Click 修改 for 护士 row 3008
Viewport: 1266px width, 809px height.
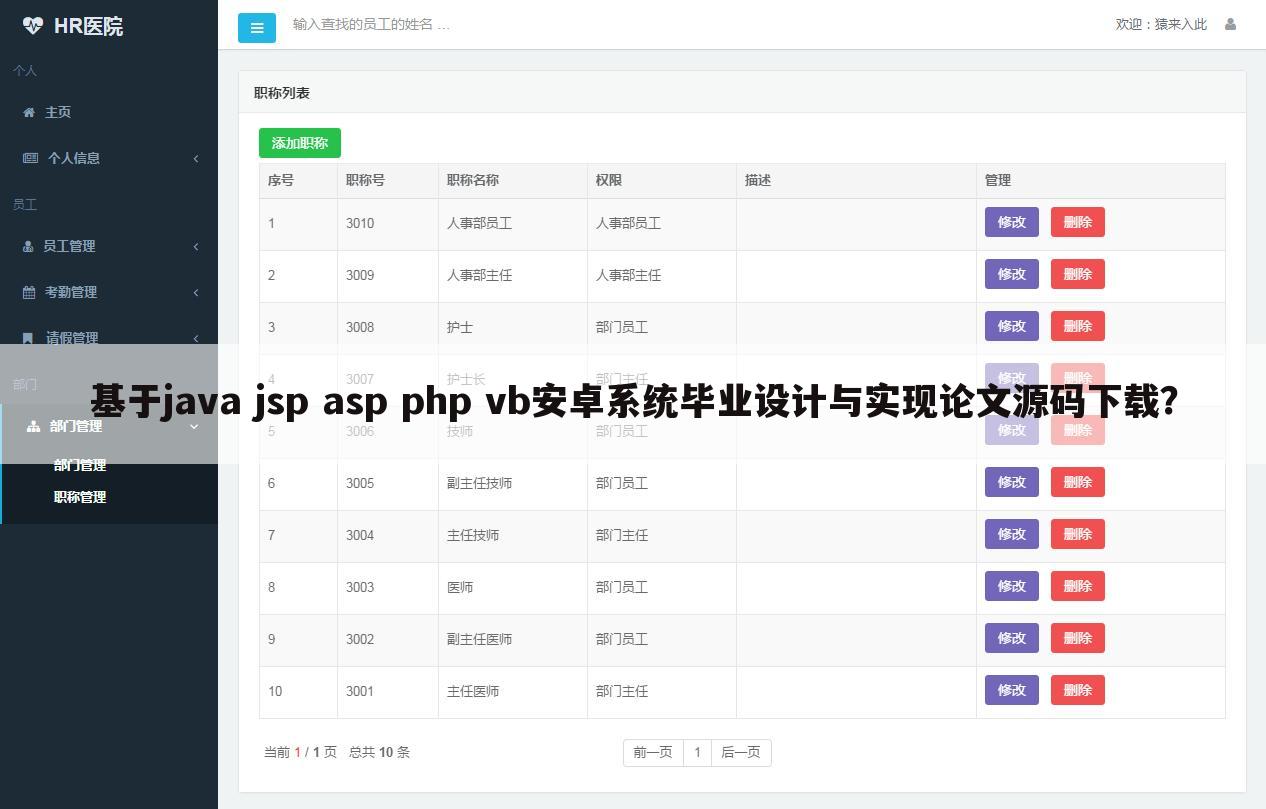1012,326
